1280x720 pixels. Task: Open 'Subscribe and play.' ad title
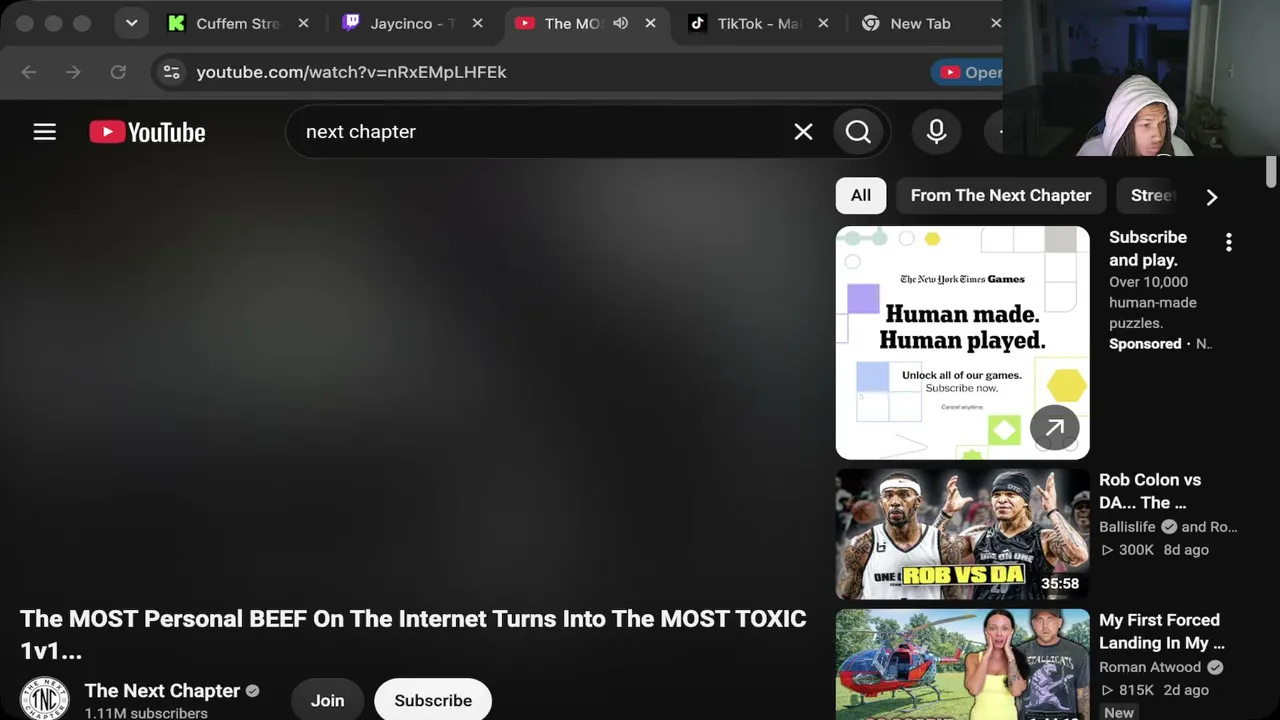(x=1148, y=248)
